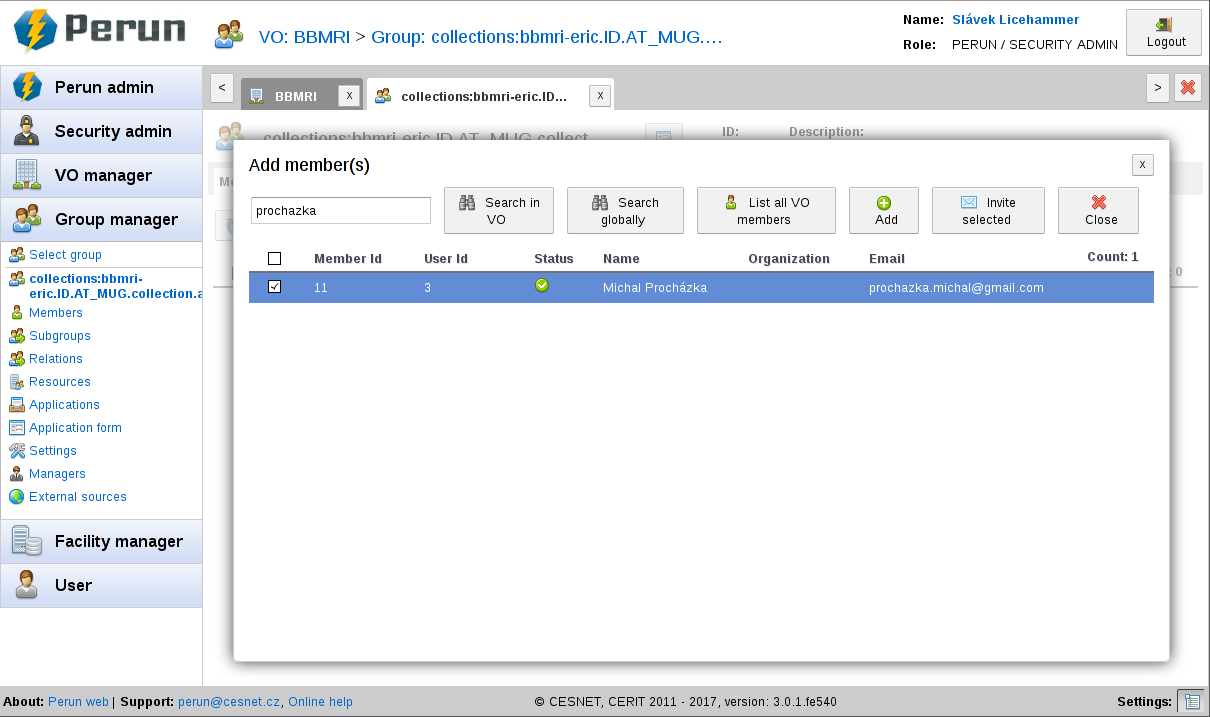Expand the Facility manager section

[101, 542]
